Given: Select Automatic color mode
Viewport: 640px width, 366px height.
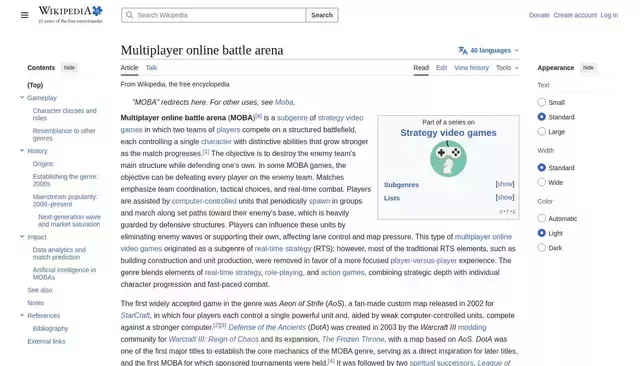Looking at the screenshot, I should coord(542,218).
